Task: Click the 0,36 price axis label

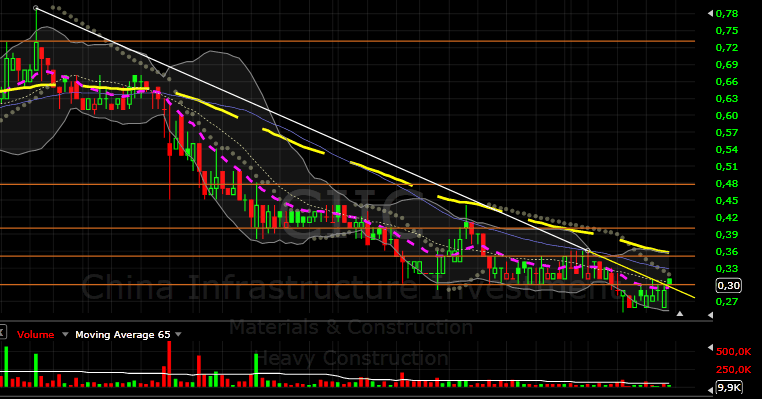Action: coord(727,252)
